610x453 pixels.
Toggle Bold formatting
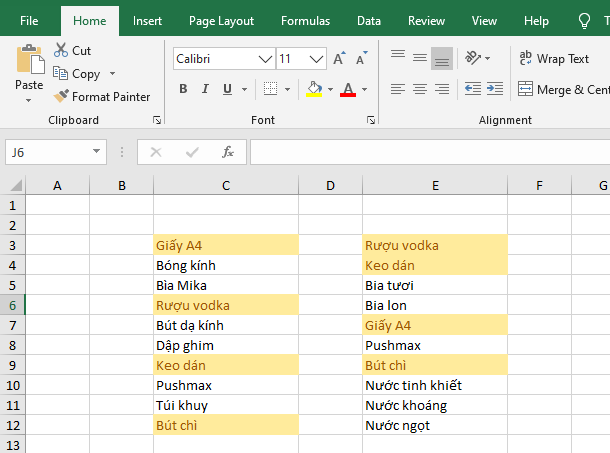coord(183,89)
